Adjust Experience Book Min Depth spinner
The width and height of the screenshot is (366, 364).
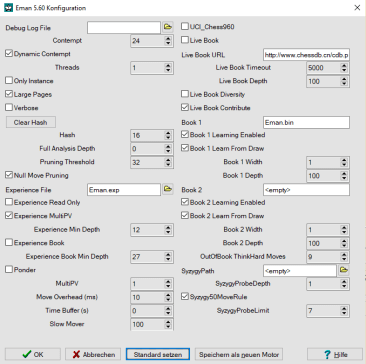(168, 257)
